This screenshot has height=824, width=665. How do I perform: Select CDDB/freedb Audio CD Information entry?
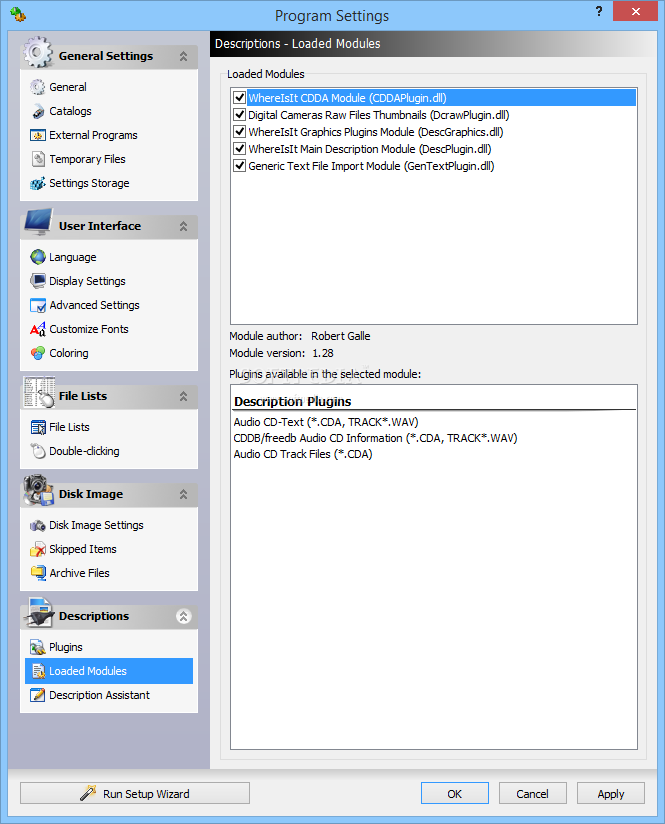(x=375, y=438)
